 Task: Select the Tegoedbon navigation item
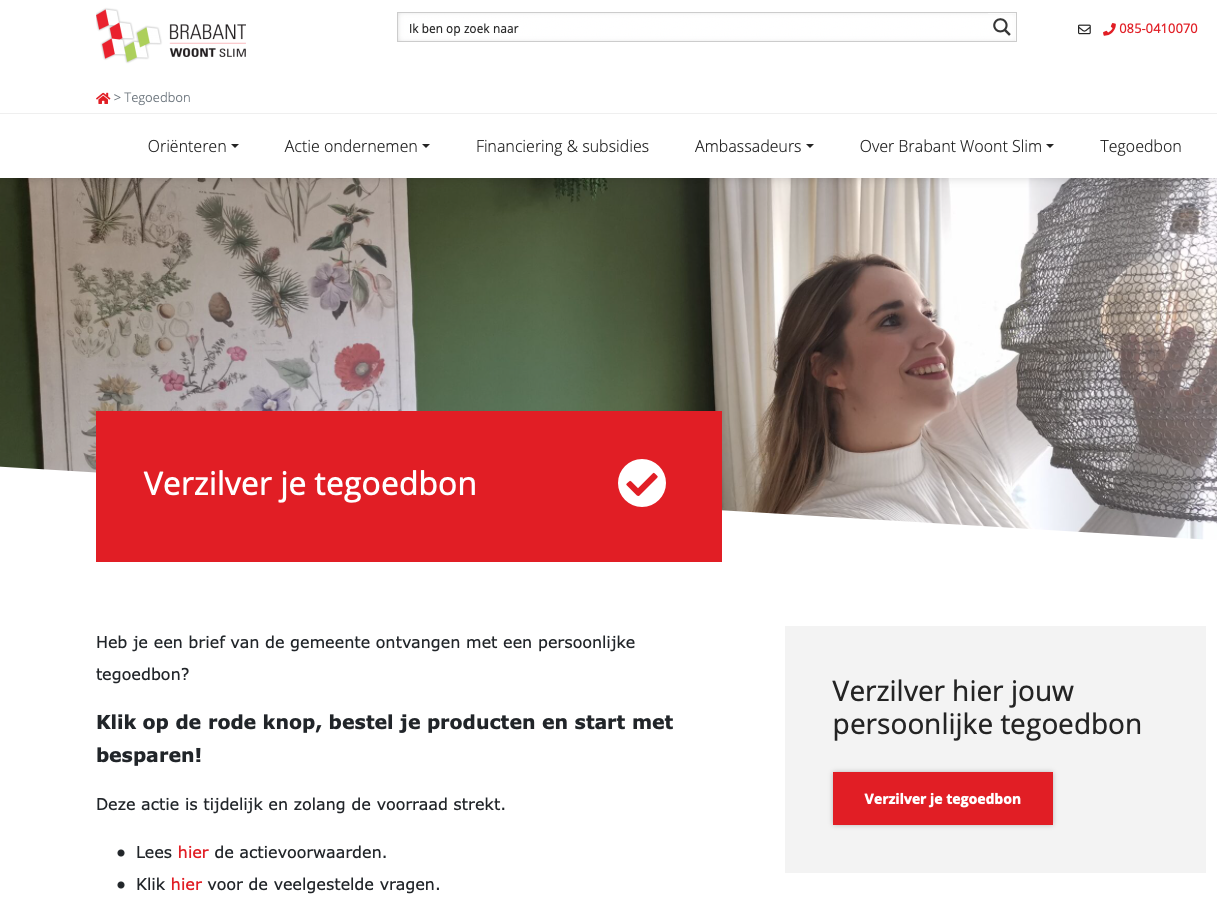click(x=1141, y=146)
